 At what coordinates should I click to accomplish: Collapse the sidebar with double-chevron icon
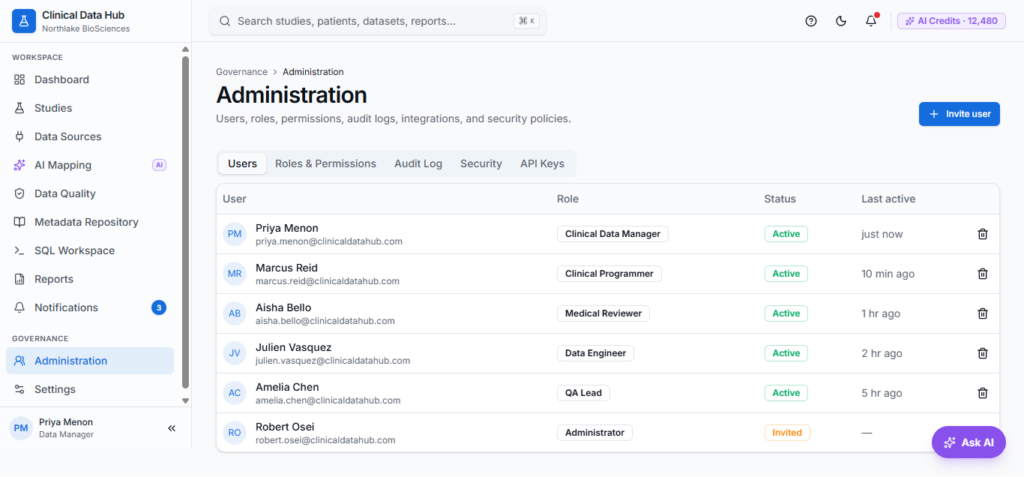(172, 429)
